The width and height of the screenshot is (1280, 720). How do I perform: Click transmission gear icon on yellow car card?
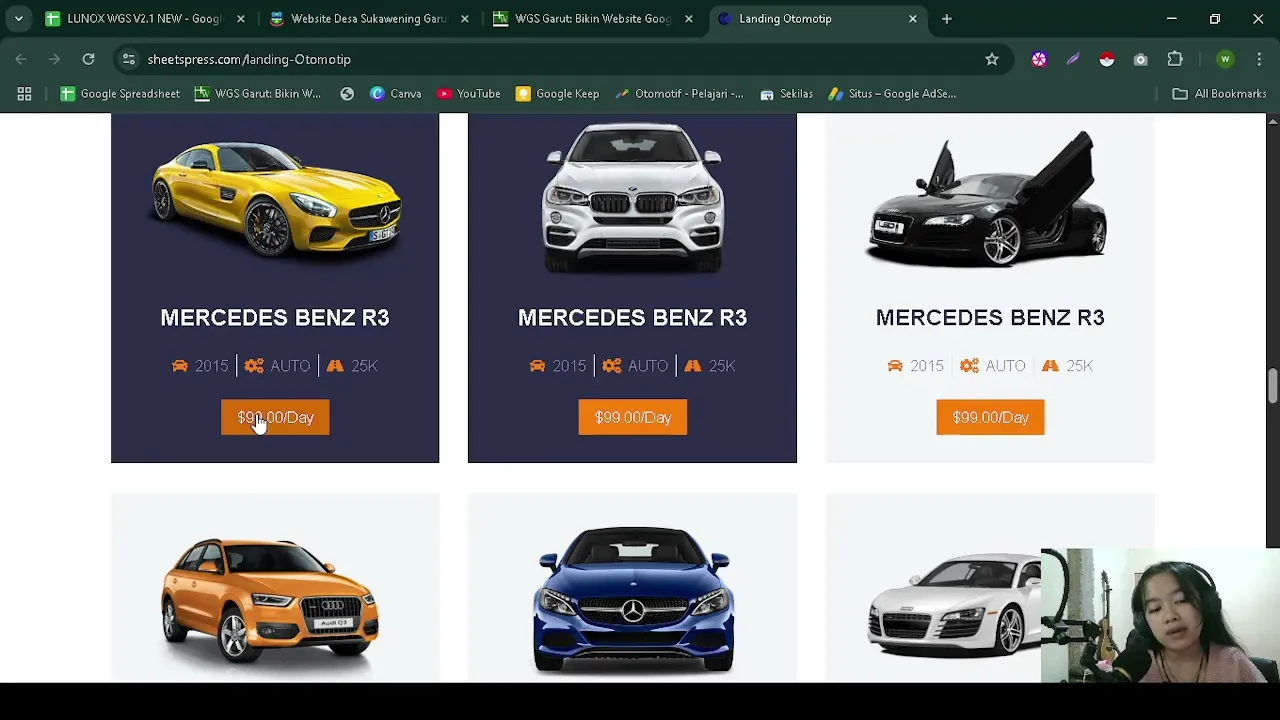coord(254,366)
